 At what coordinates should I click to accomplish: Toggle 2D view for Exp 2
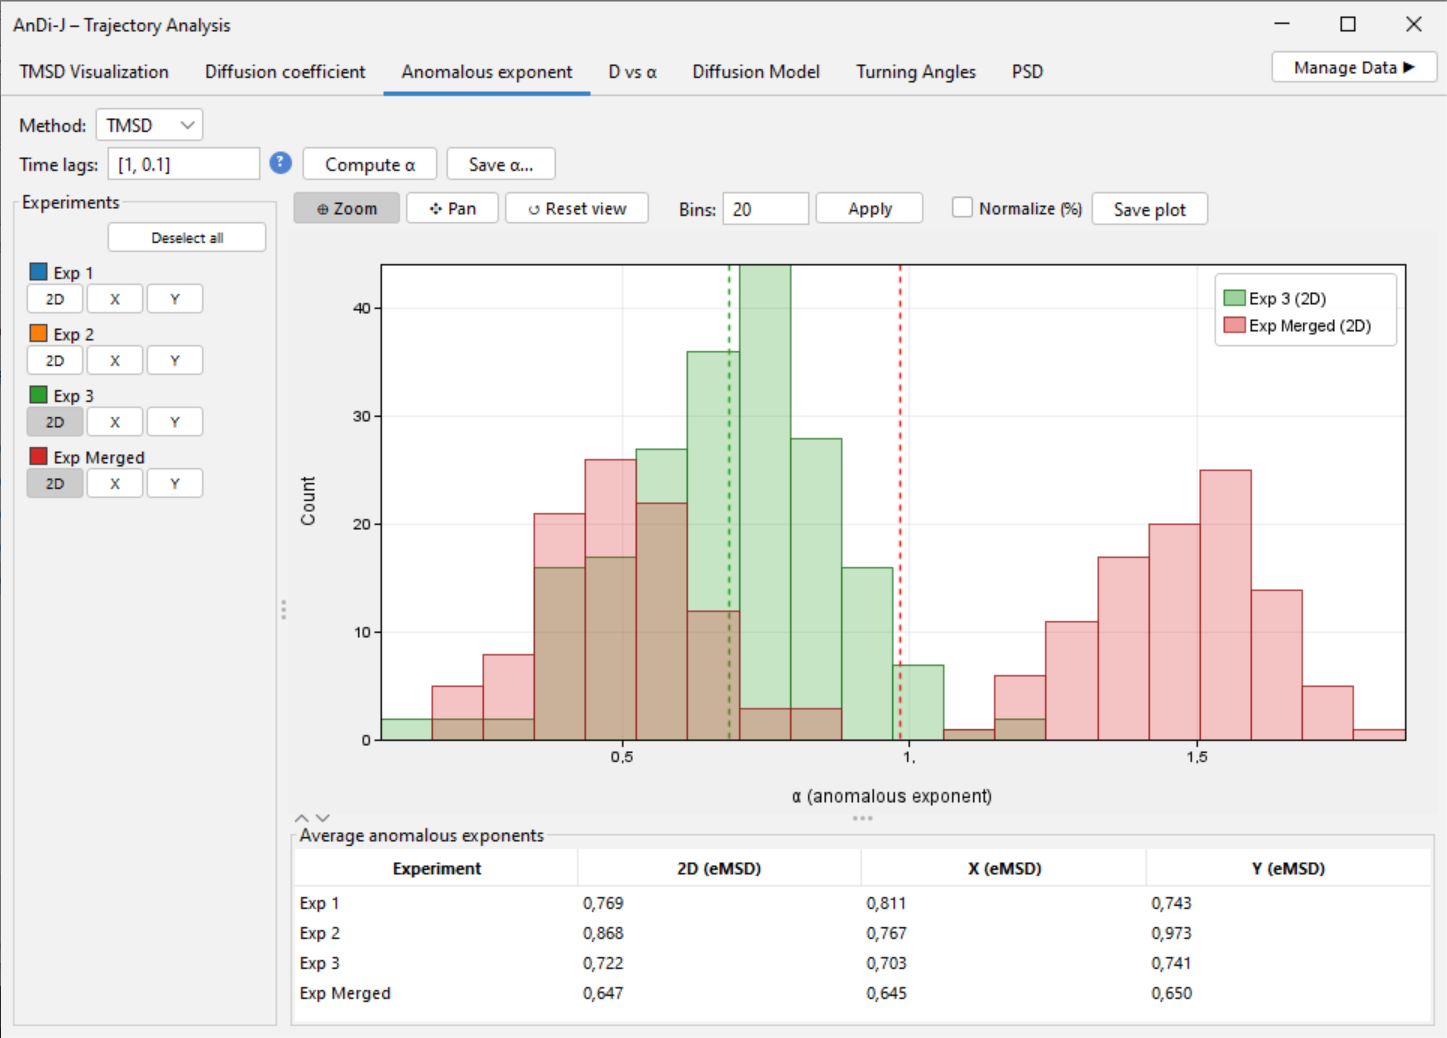(x=55, y=361)
